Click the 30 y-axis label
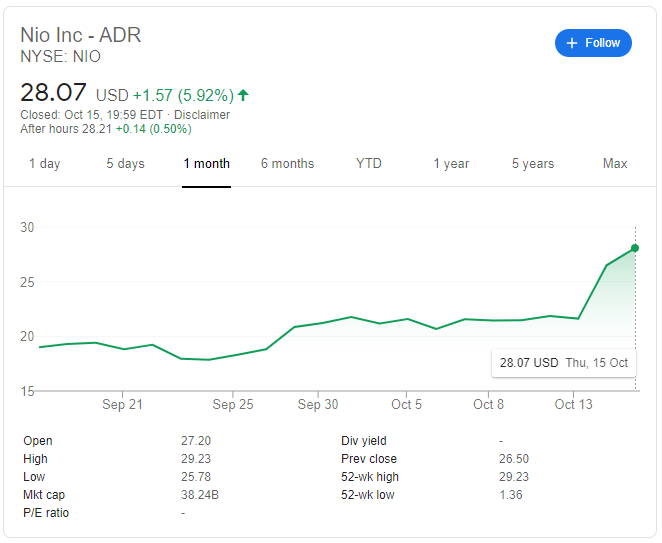 click(27, 228)
